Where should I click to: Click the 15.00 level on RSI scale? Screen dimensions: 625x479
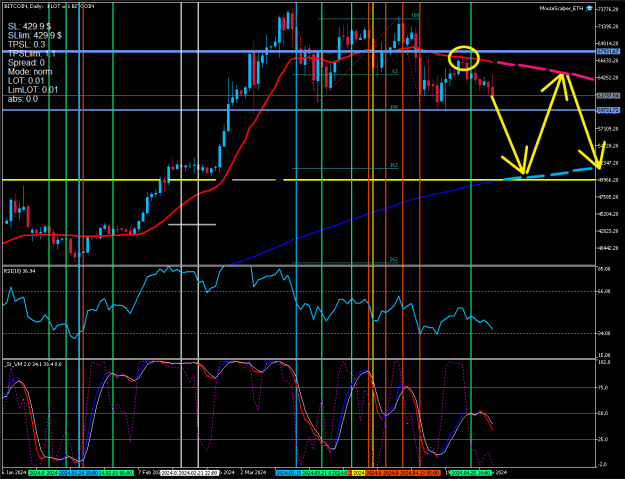click(605, 355)
